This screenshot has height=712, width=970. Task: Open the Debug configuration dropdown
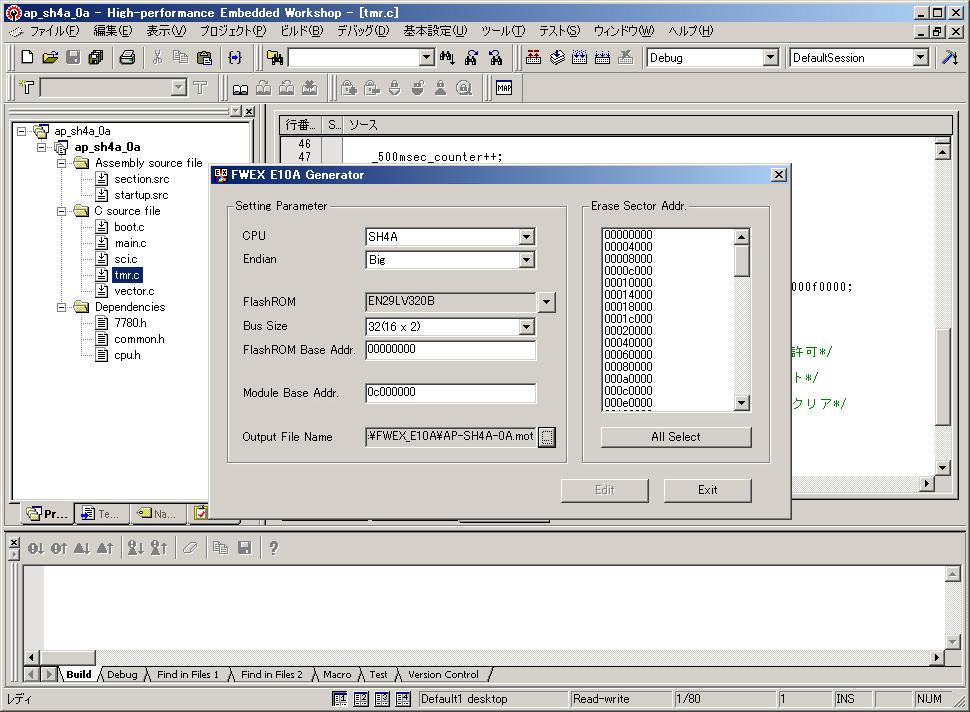[x=770, y=58]
